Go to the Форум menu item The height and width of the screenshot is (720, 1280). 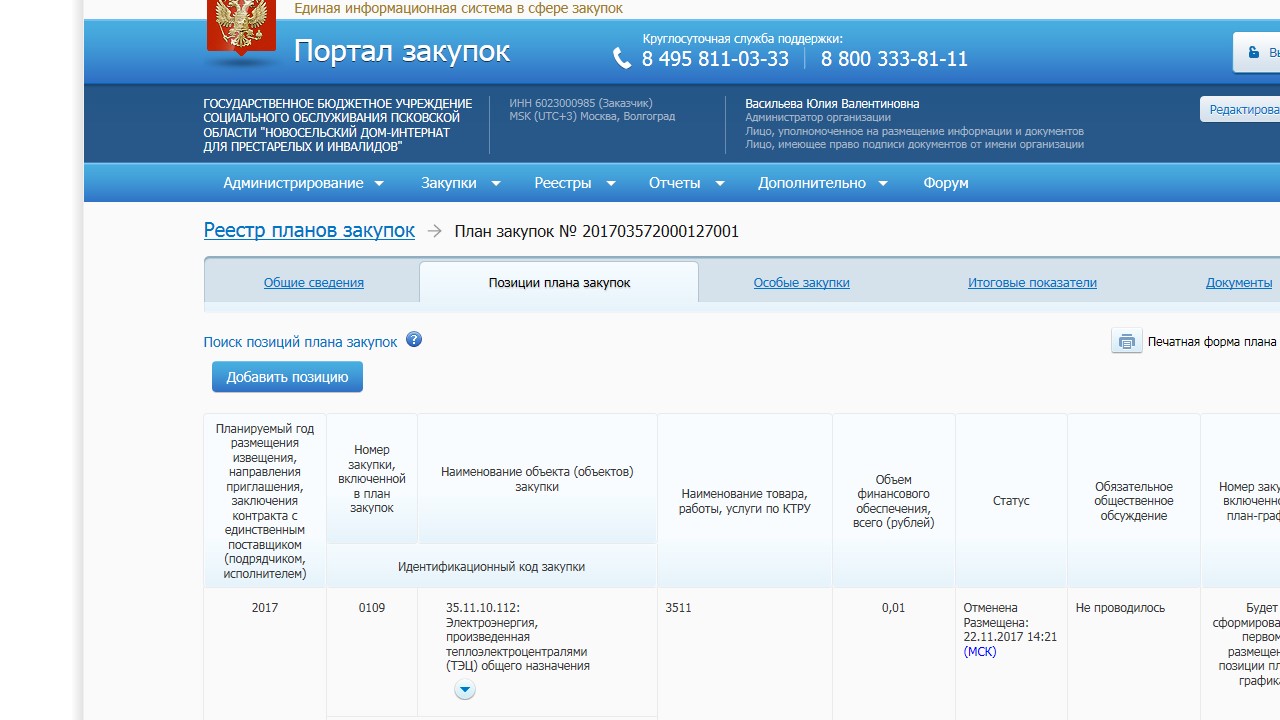click(x=945, y=183)
